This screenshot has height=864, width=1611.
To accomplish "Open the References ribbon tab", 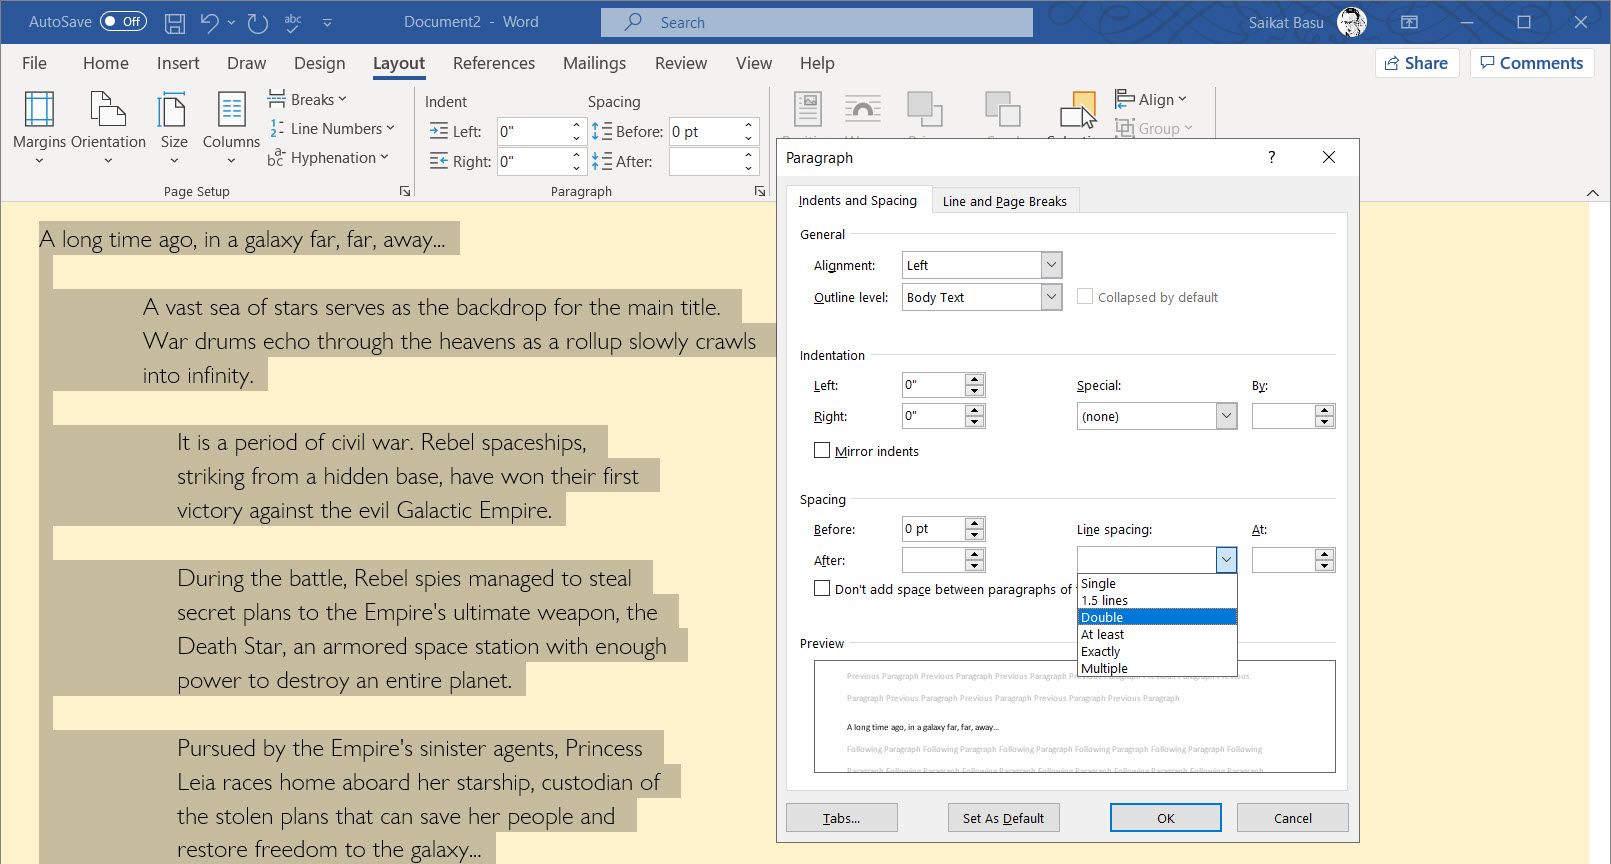I will click(493, 63).
